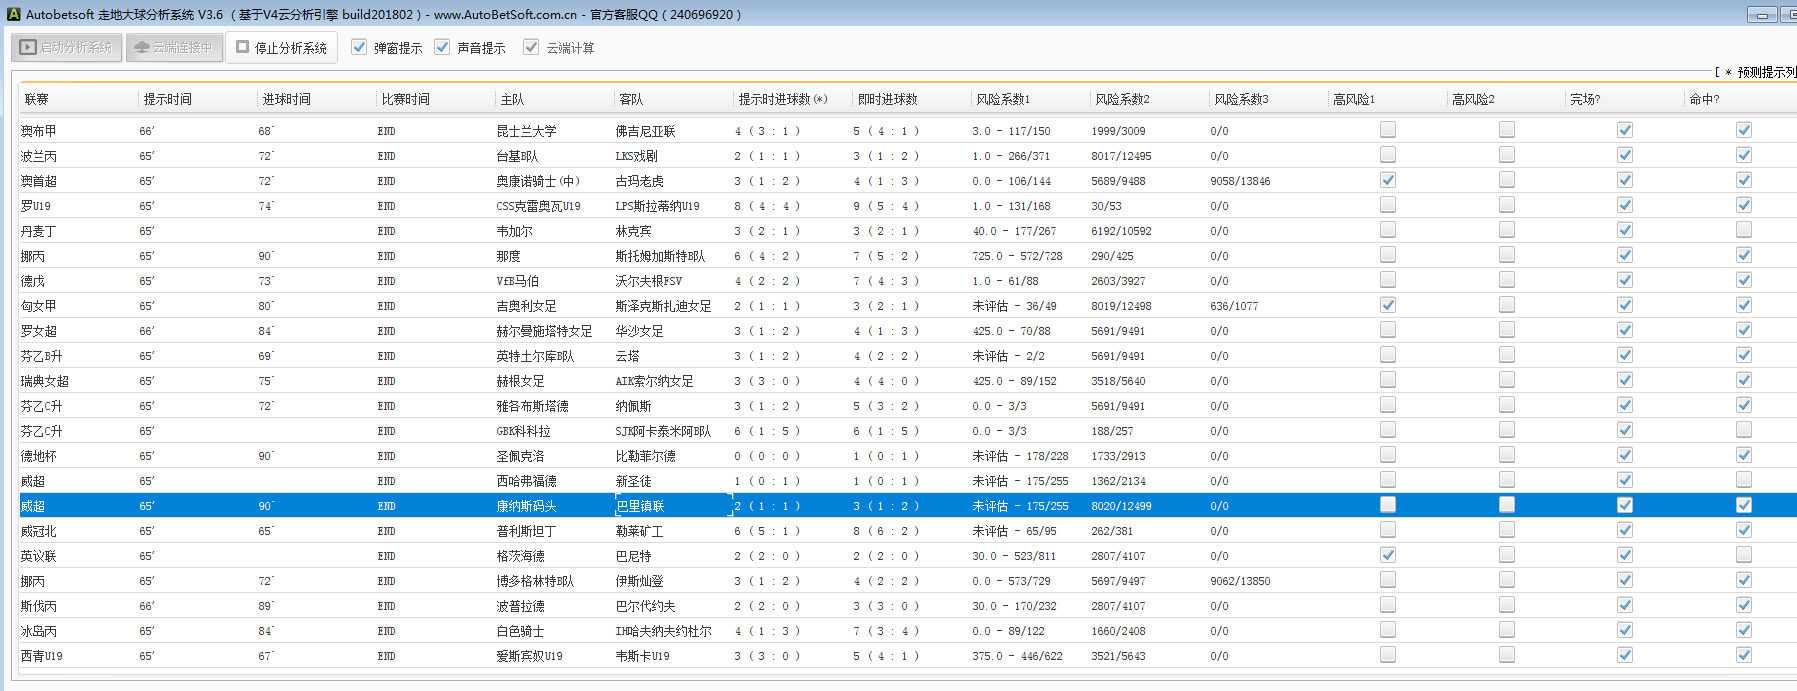Toggle the 云端计算 checkbox
The width and height of the screenshot is (1797, 691).
click(x=531, y=47)
